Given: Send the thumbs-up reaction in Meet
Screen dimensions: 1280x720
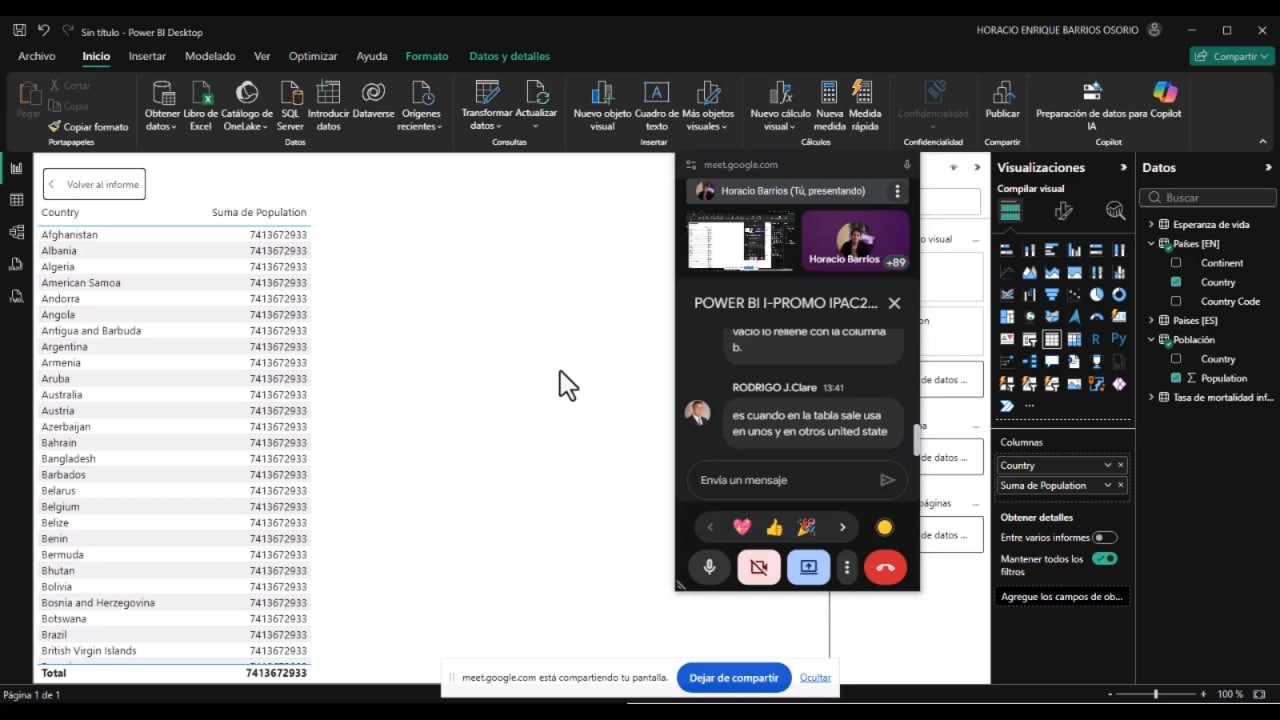Looking at the screenshot, I should (x=774, y=527).
